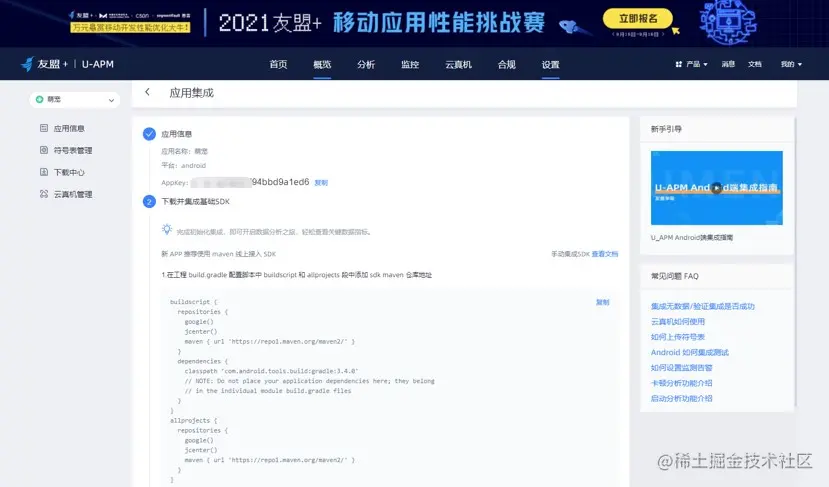This screenshot has width=829, height=487.
Task: Copy the gradle code block with 复制
Action: point(602,302)
